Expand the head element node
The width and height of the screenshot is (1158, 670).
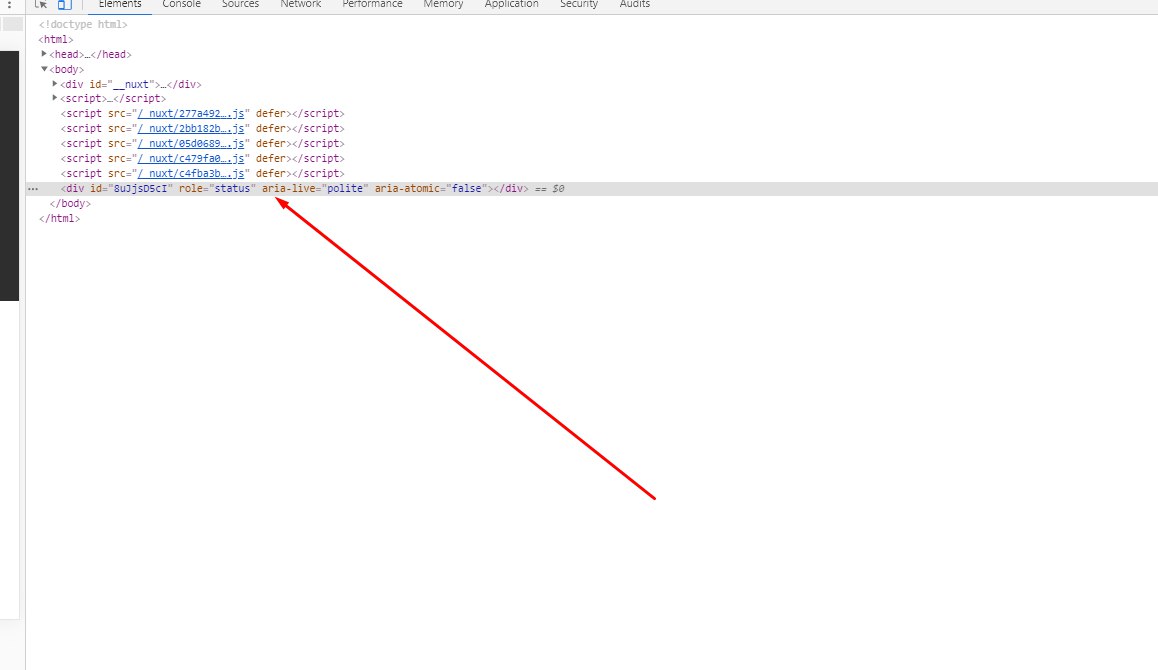point(44,54)
